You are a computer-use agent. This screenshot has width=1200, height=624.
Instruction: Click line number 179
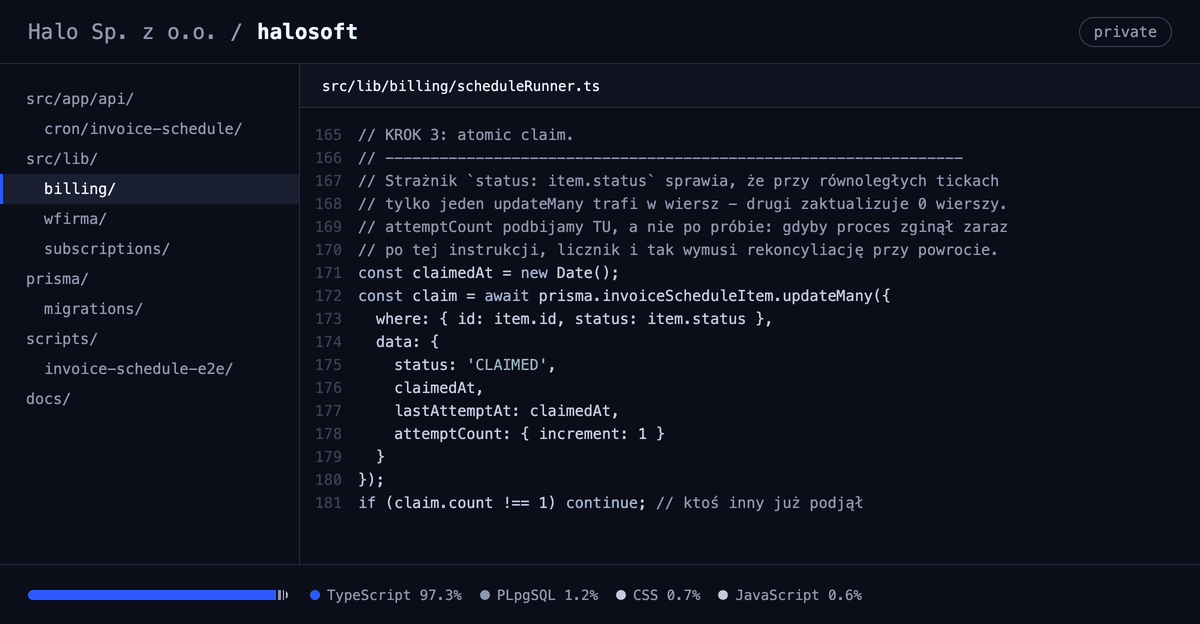[328, 457]
